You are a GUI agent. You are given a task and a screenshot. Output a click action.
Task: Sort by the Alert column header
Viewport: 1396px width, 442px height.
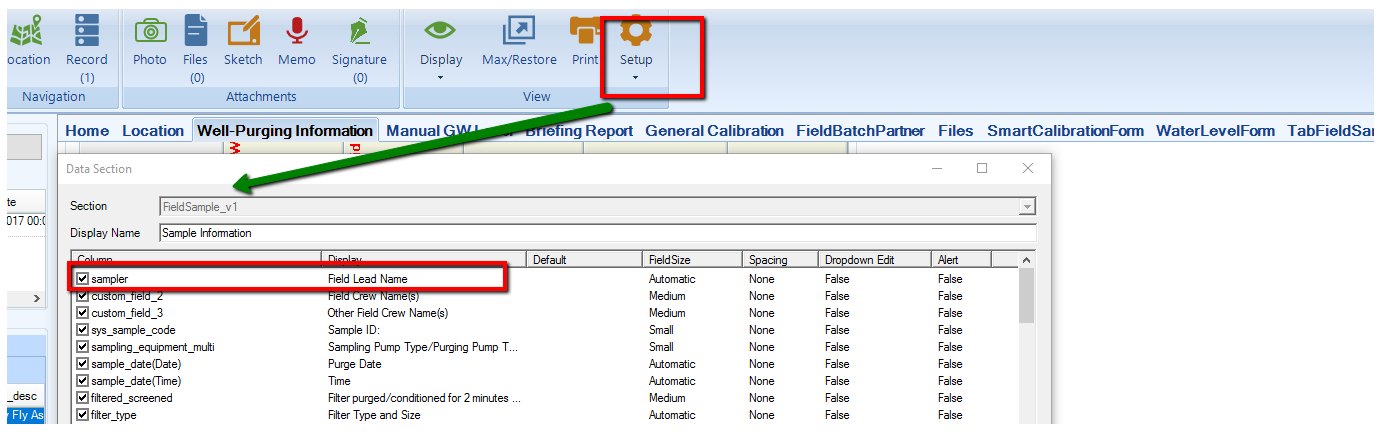(x=961, y=260)
